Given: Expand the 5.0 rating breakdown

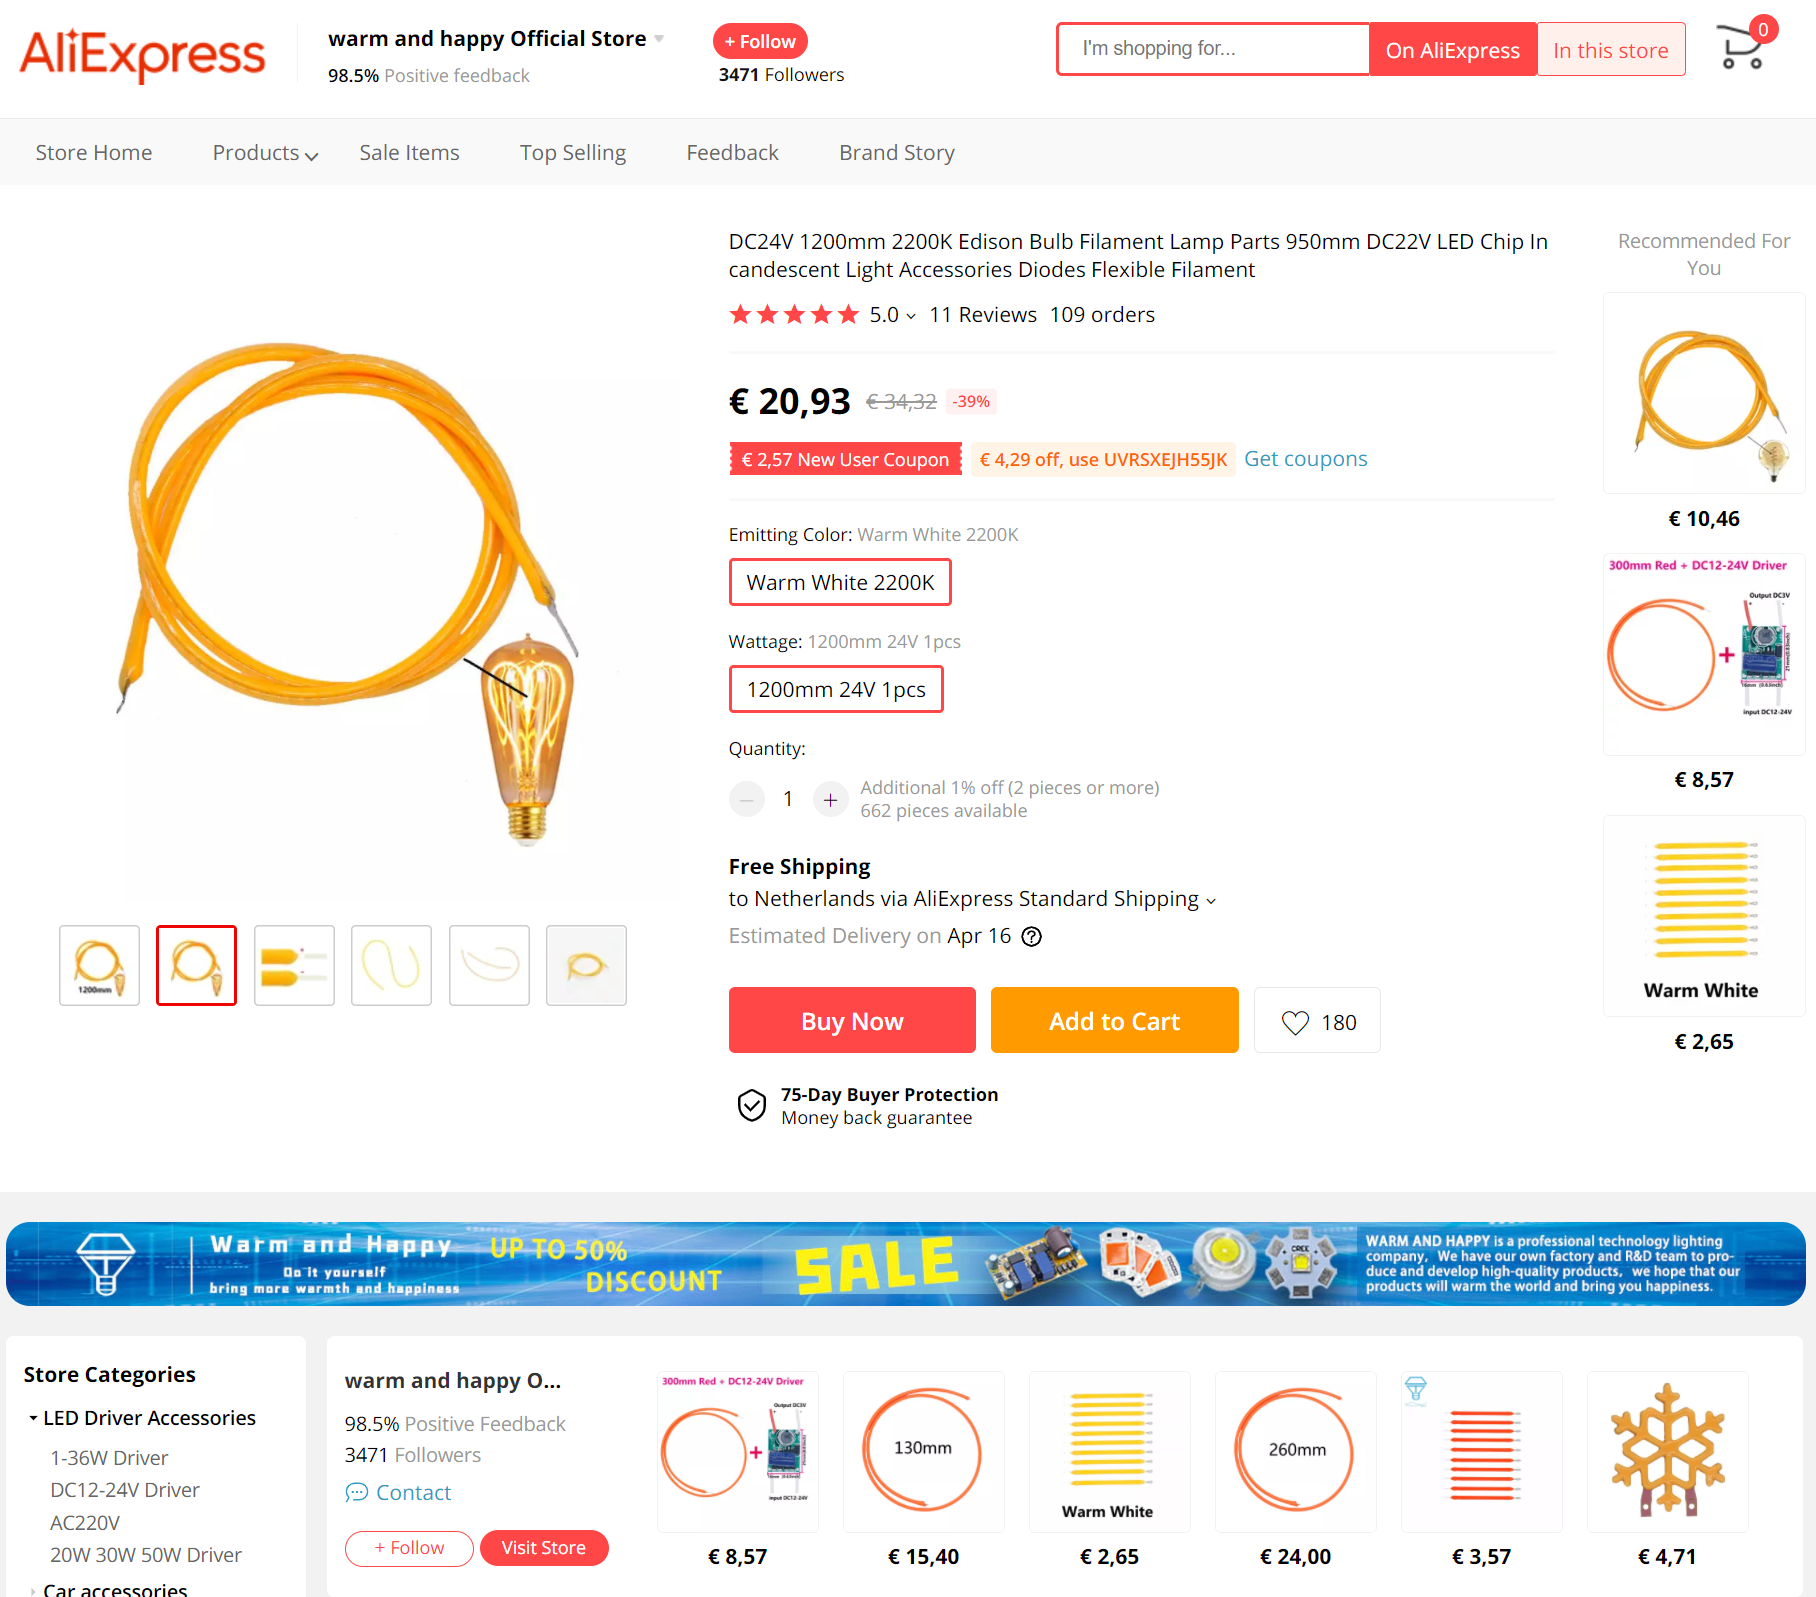Looking at the screenshot, I should (893, 315).
